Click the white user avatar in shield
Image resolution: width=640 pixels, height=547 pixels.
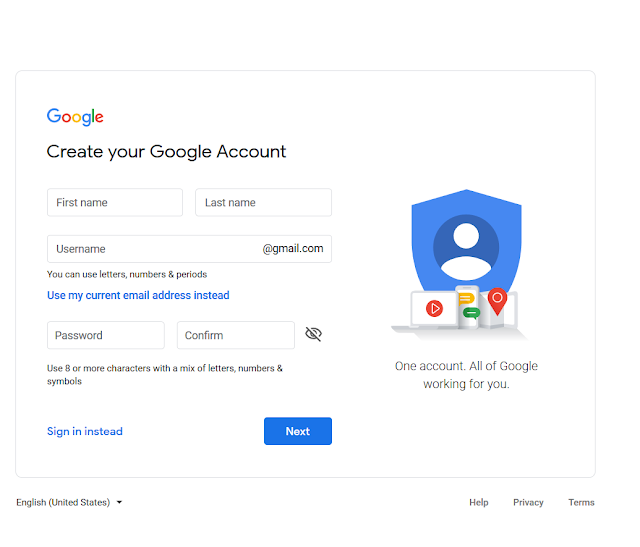(x=466, y=251)
